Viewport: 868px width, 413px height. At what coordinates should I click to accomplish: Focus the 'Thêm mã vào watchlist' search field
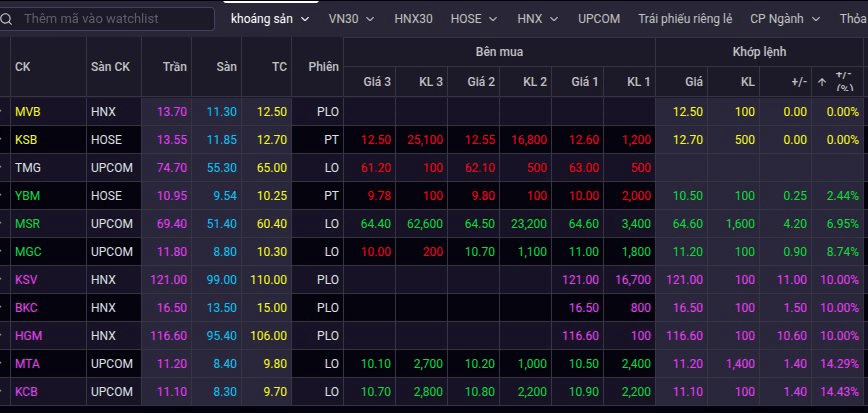(107, 19)
